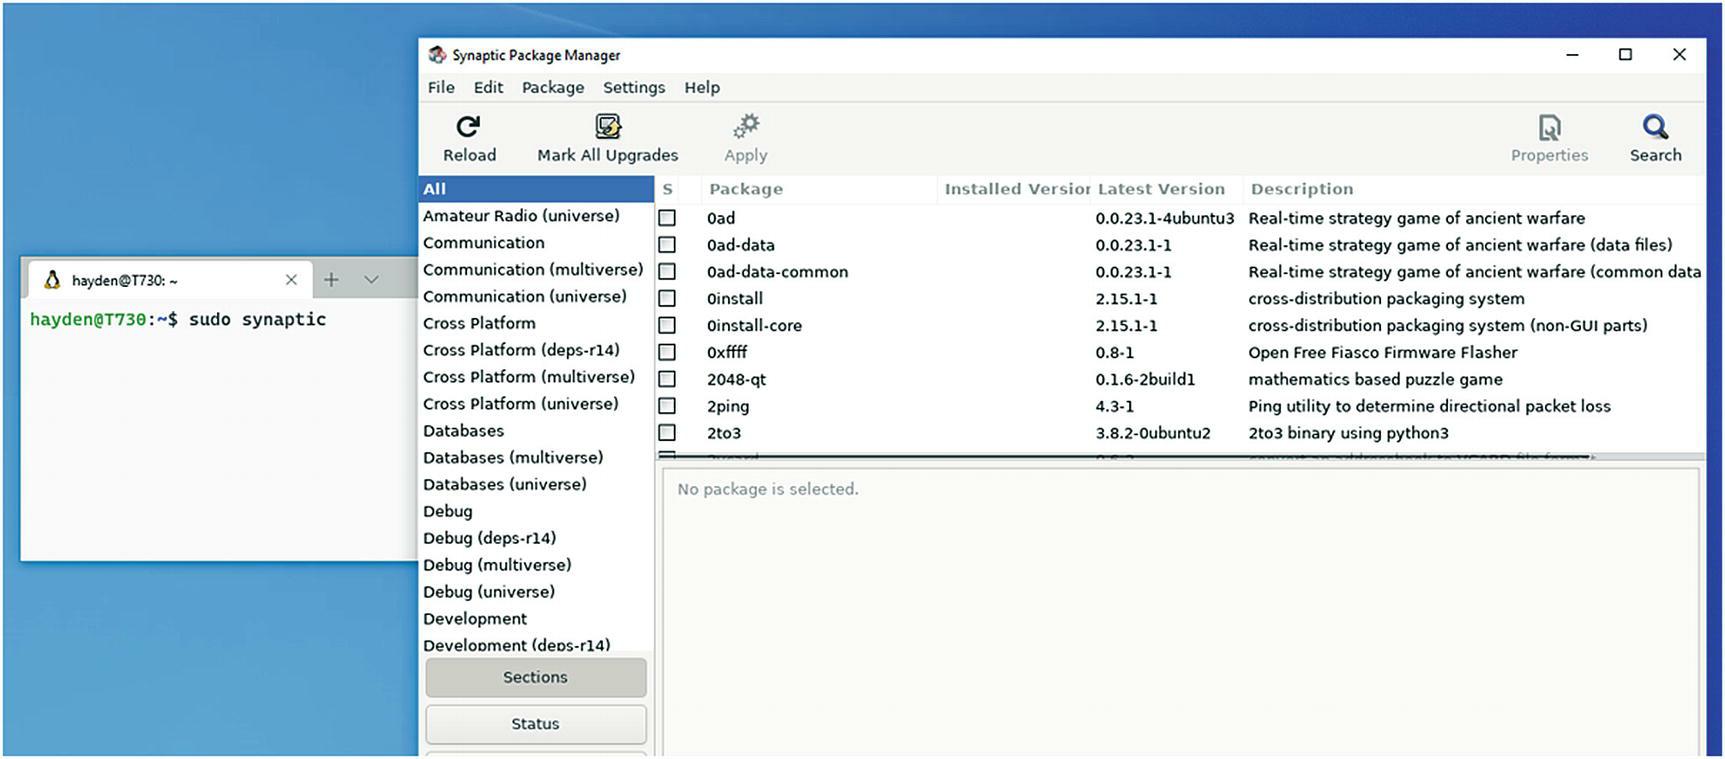This screenshot has height=759, width=1725.
Task: Click the Reload toolbar icon
Action: click(468, 127)
